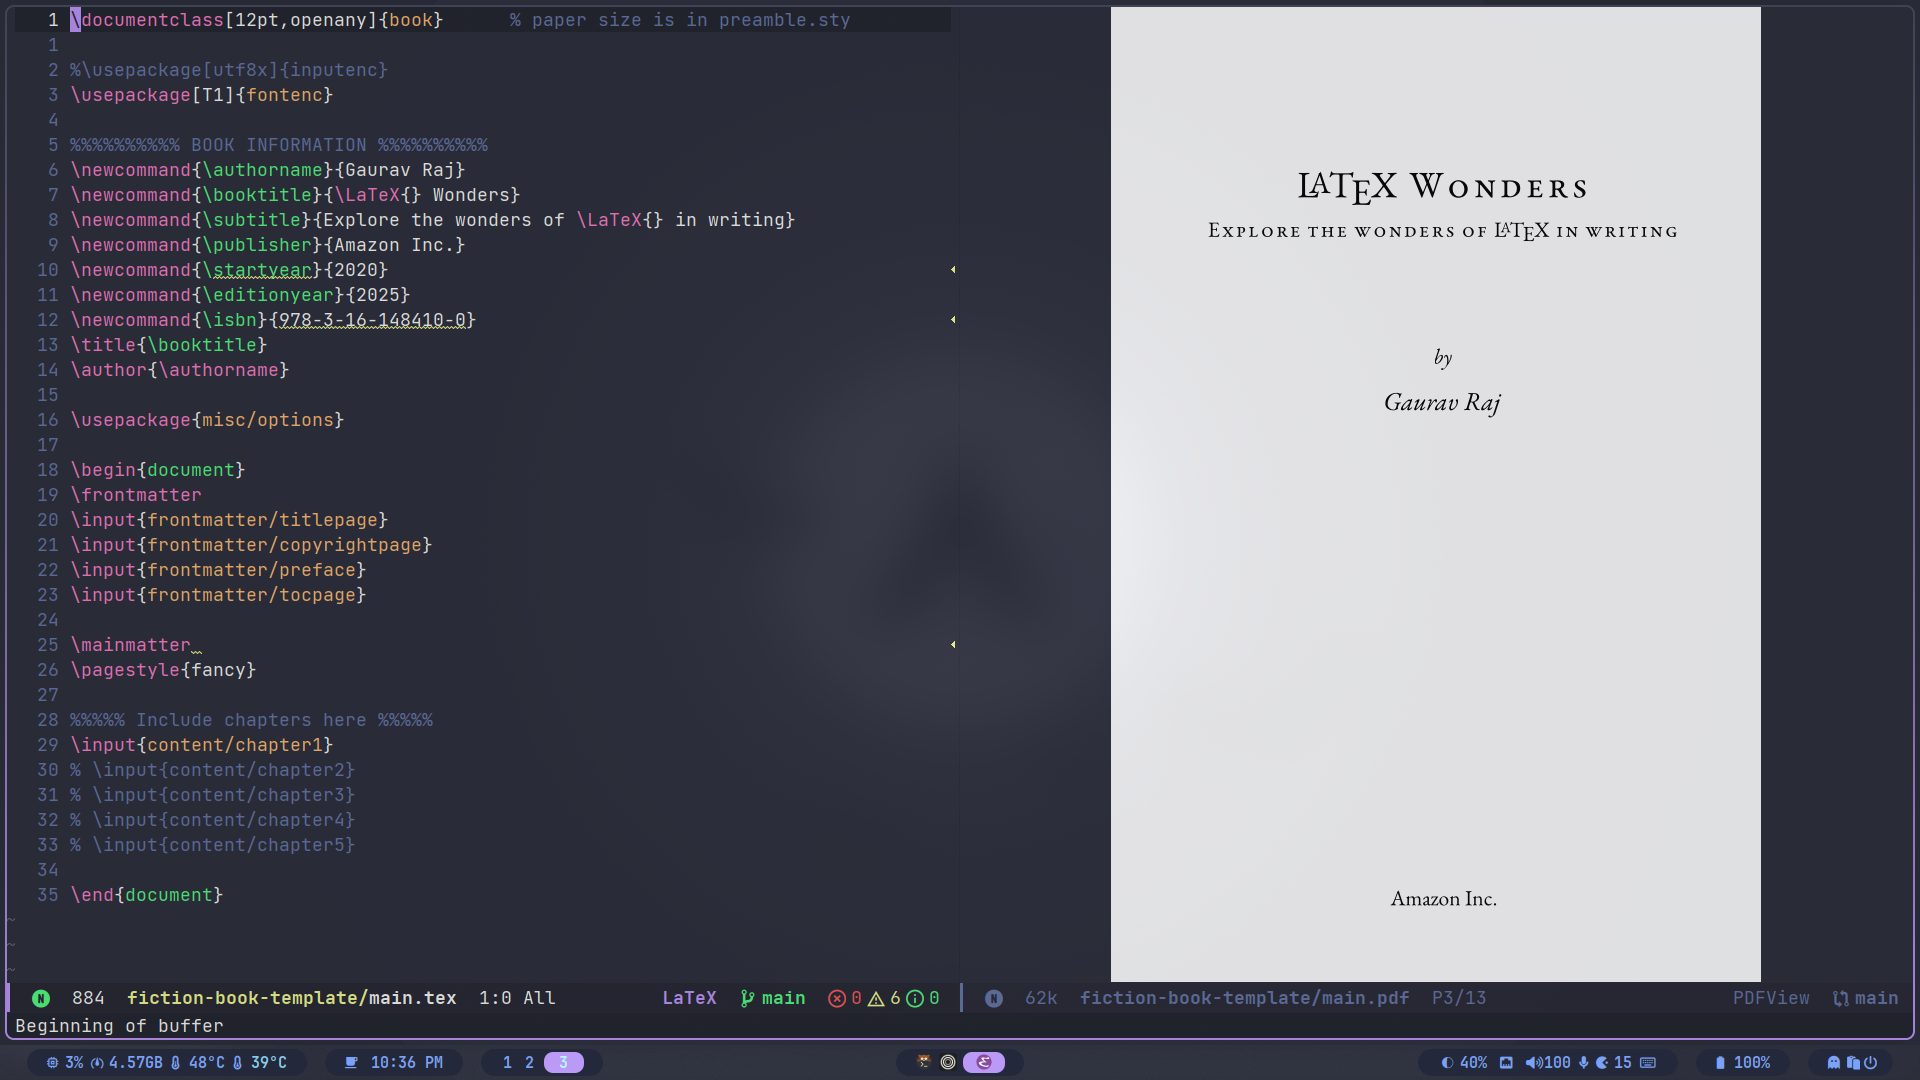Screen dimensions: 1920x1080
Task: Click the git branch main icon
Action: click(x=747, y=999)
